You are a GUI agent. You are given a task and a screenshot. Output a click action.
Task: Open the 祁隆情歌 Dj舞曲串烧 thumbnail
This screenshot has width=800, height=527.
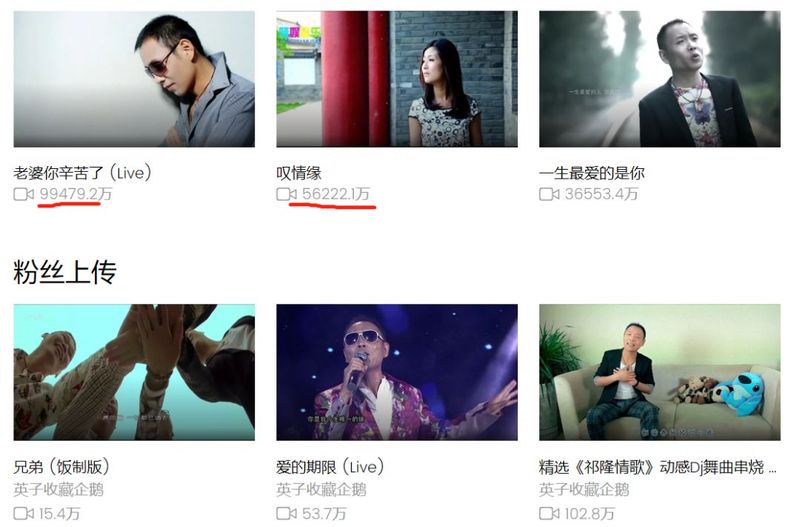(x=660, y=372)
